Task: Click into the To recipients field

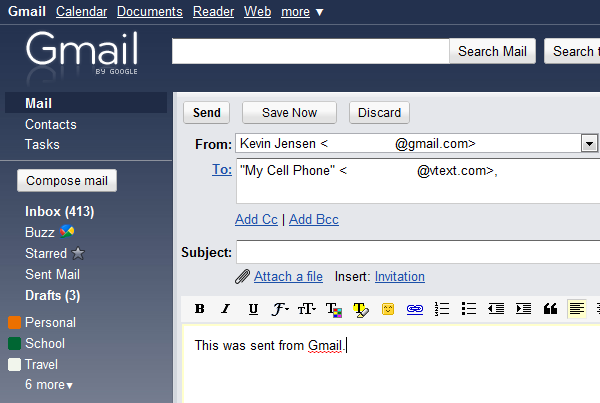Action: coord(418,181)
